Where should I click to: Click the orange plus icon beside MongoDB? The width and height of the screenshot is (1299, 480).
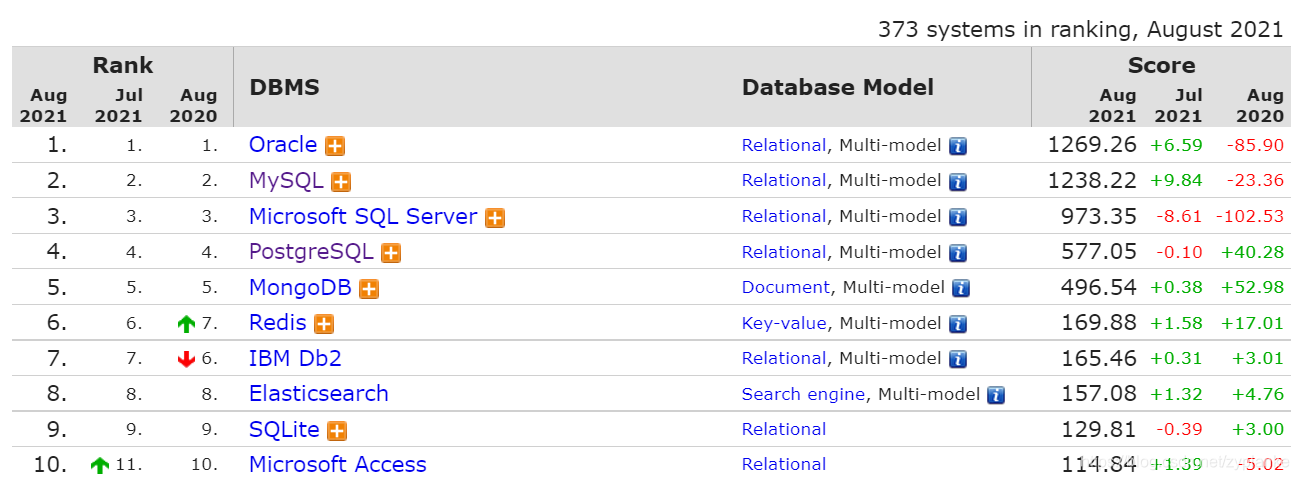coord(369,289)
